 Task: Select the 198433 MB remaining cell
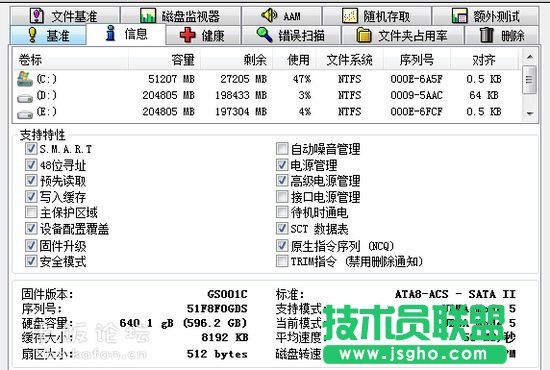[241, 95]
